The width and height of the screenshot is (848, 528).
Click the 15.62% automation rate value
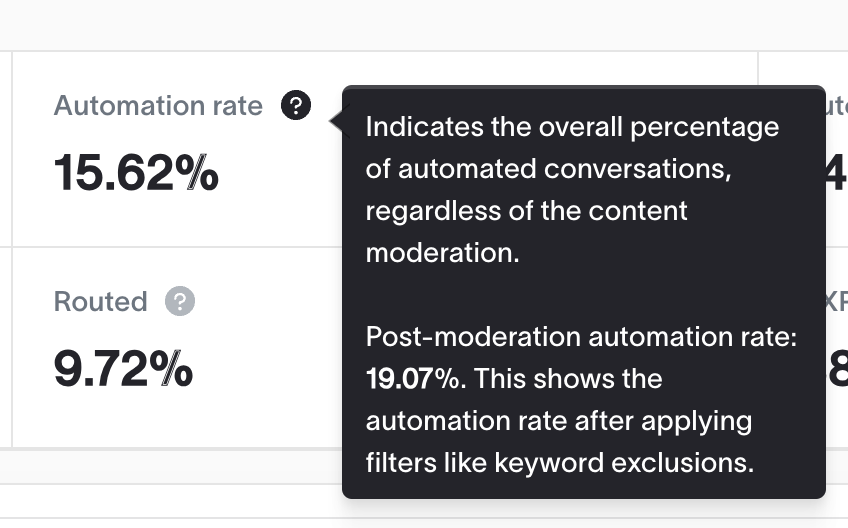136,173
